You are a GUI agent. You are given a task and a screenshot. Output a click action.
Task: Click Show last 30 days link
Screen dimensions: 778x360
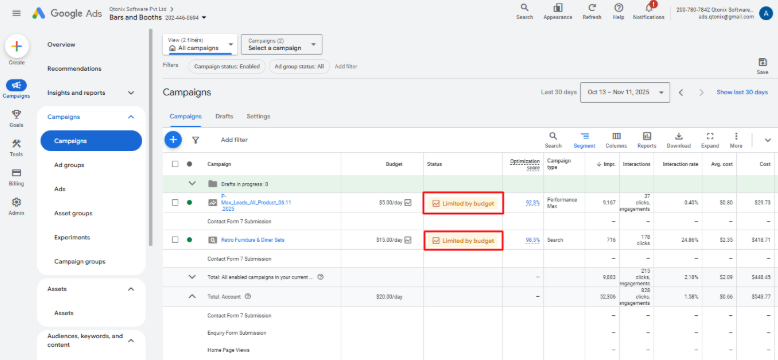click(742, 92)
